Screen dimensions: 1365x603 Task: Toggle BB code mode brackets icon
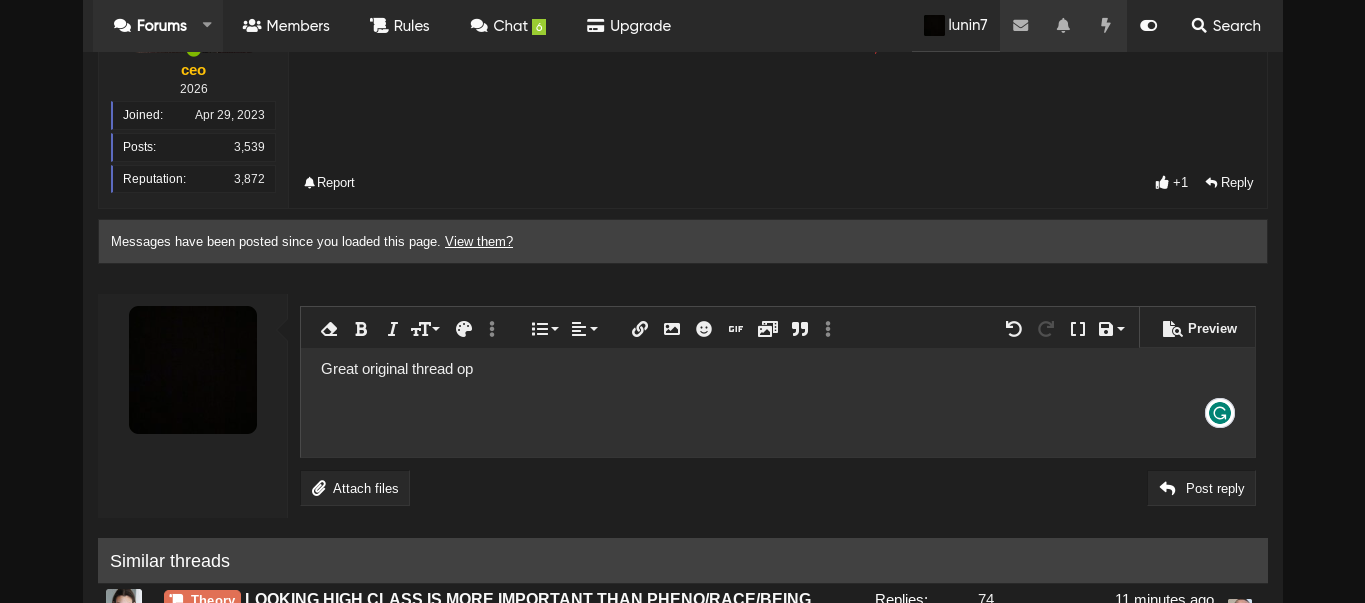[x=1078, y=329]
